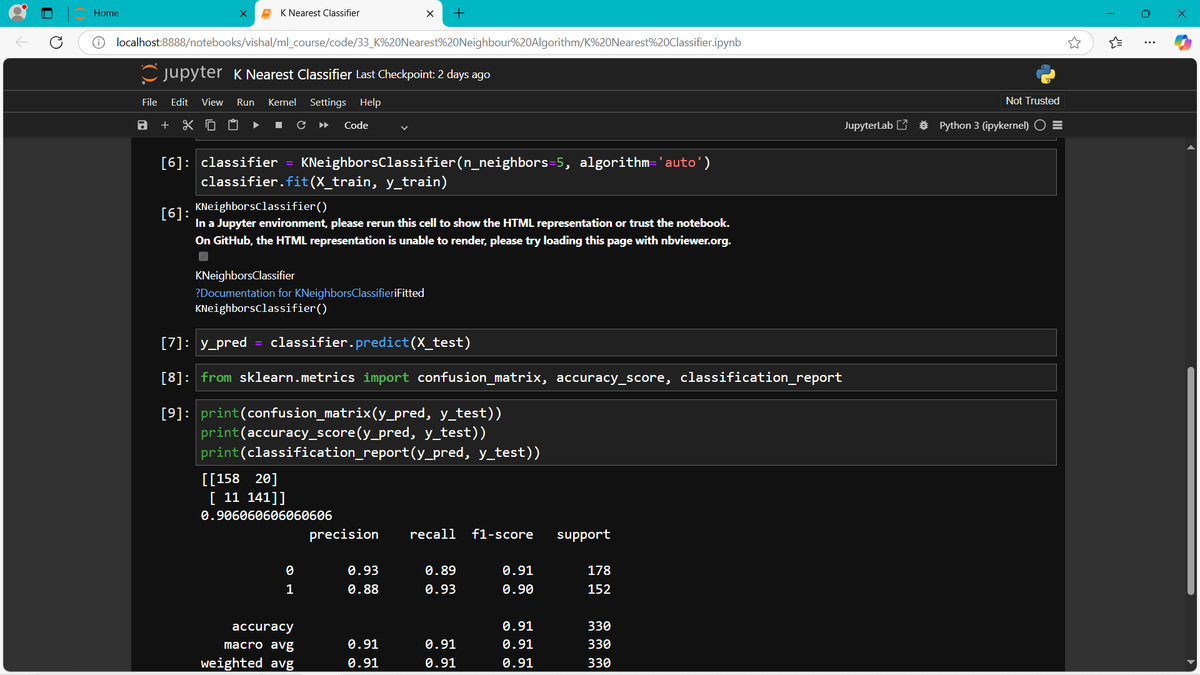Click the precision column header
The image size is (1200, 675).
pos(344,535)
